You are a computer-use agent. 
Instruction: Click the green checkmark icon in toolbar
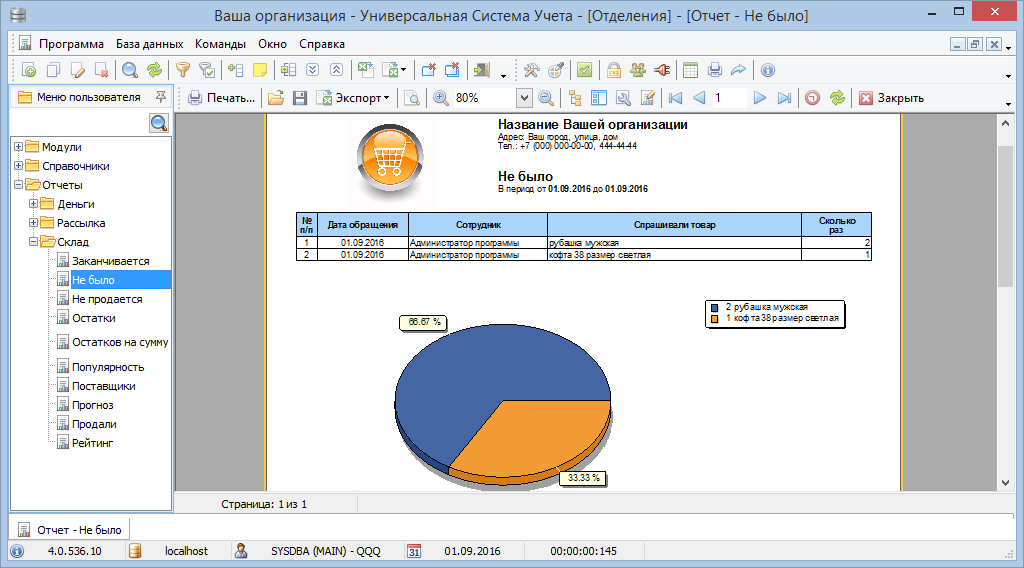[584, 70]
